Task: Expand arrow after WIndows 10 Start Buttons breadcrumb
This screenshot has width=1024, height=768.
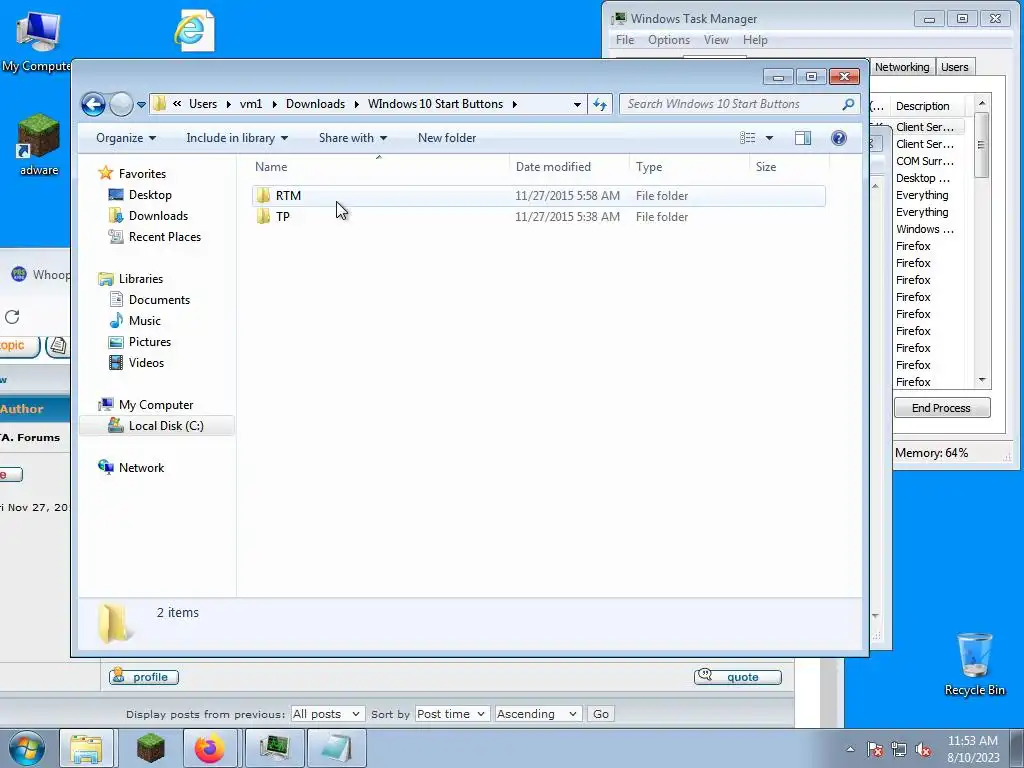Action: tap(515, 104)
